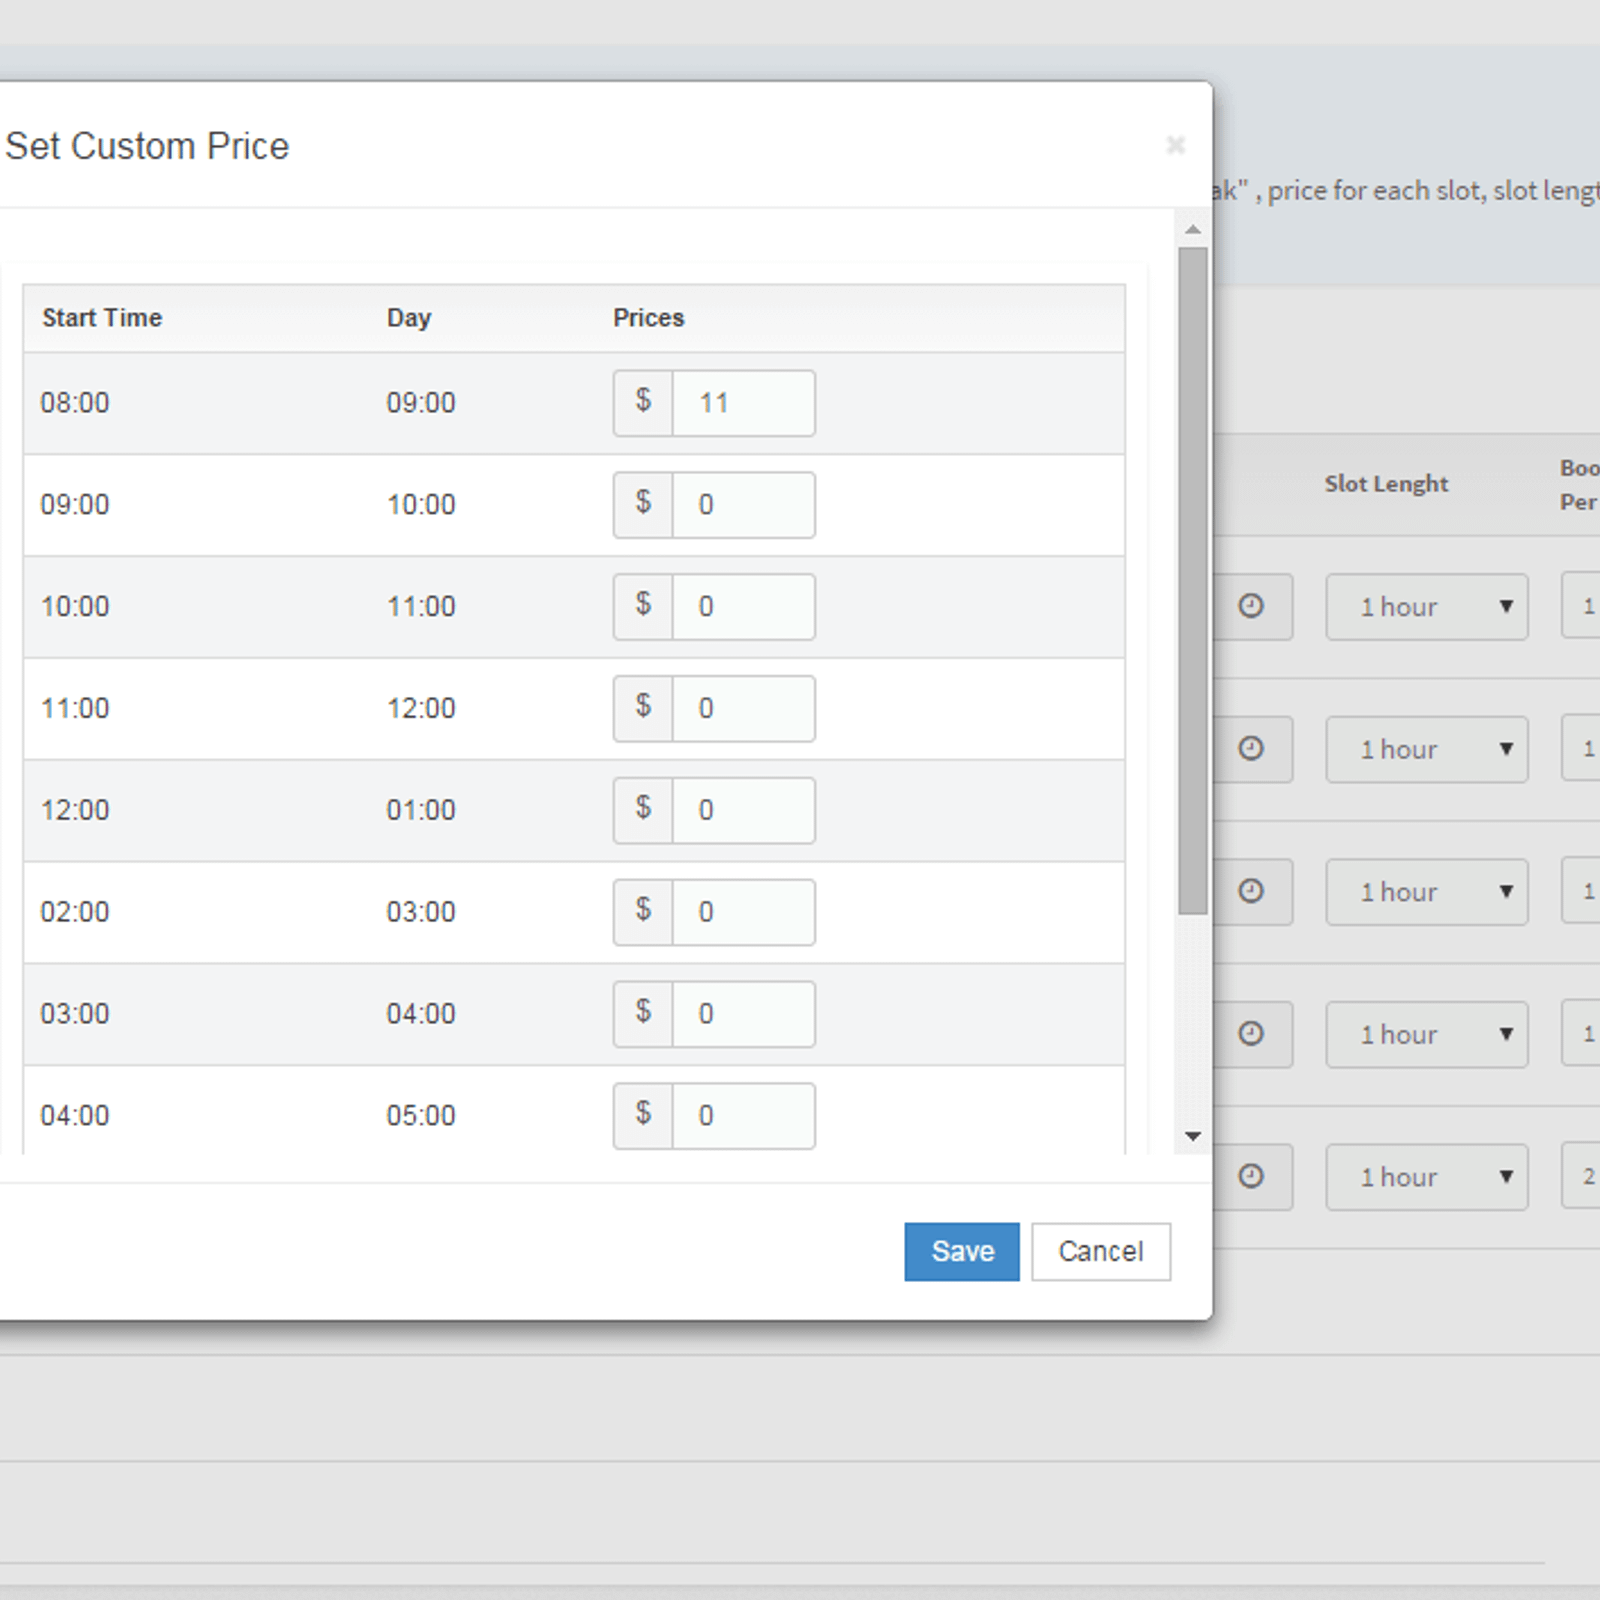Click the 09:00 slot price field

pos(745,505)
